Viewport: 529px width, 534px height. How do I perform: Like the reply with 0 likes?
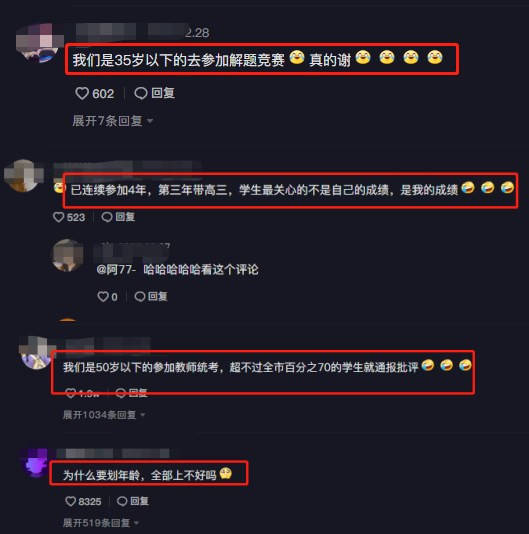103,297
